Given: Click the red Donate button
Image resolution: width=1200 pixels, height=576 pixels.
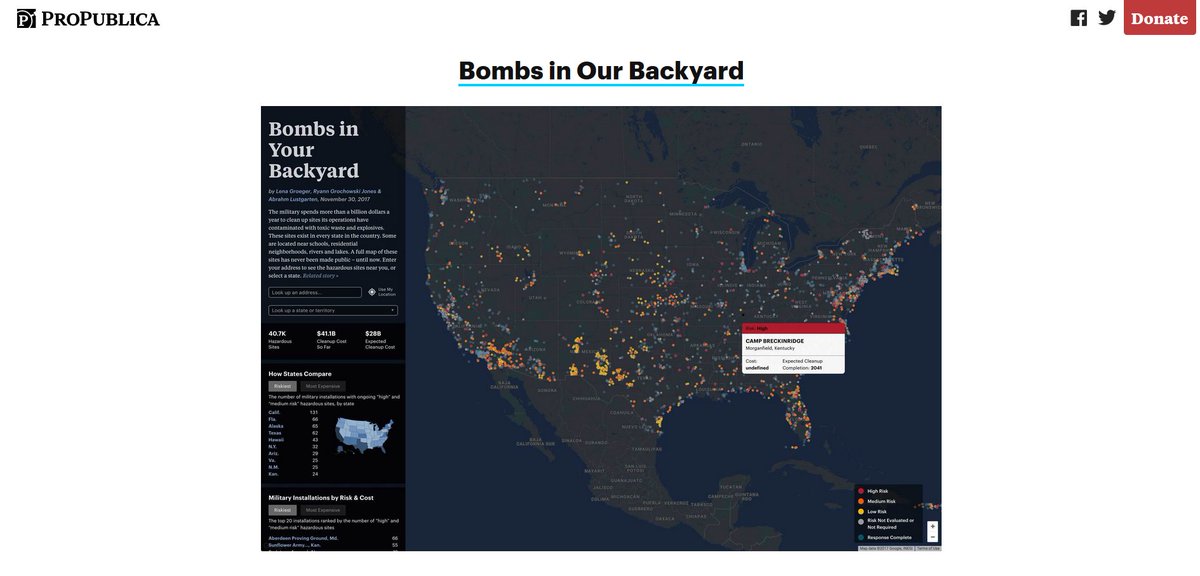Looking at the screenshot, I should (1159, 18).
